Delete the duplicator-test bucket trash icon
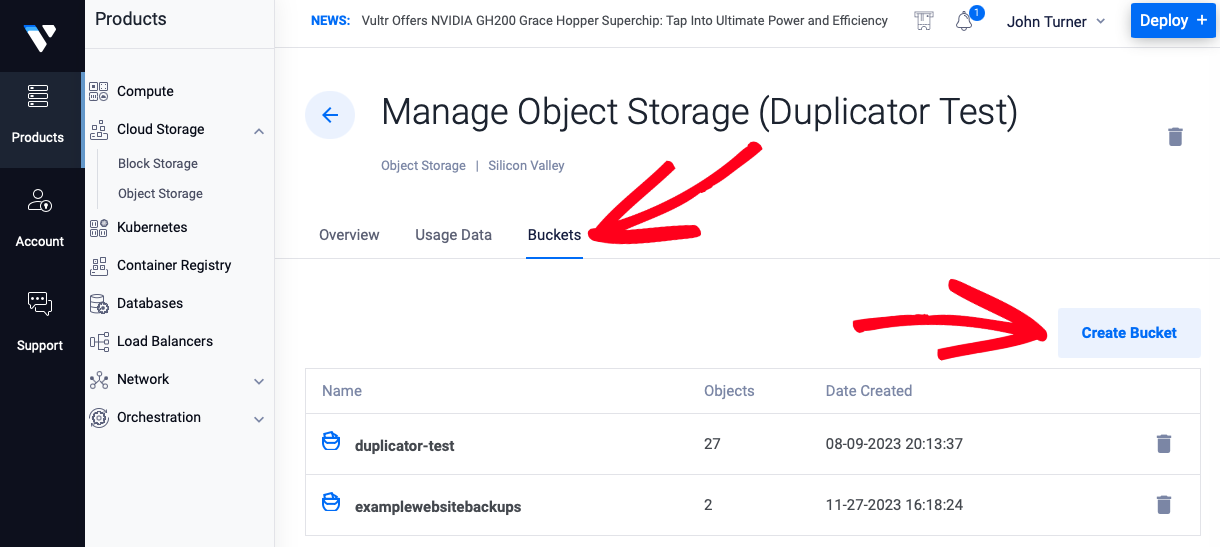 coord(1164,444)
